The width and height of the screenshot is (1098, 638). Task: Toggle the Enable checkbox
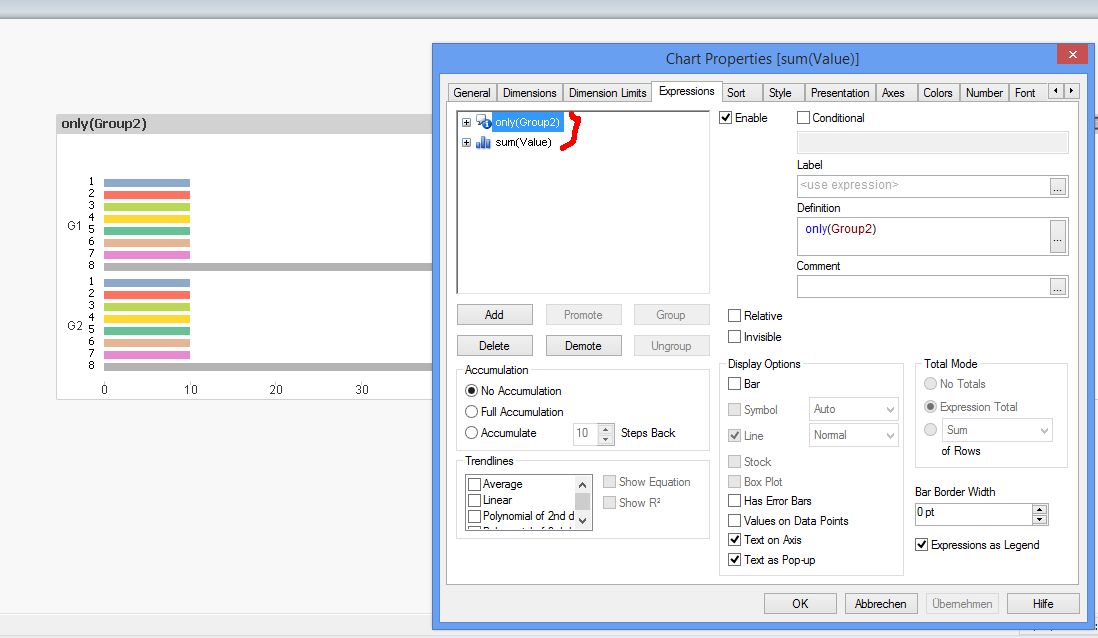(726, 118)
